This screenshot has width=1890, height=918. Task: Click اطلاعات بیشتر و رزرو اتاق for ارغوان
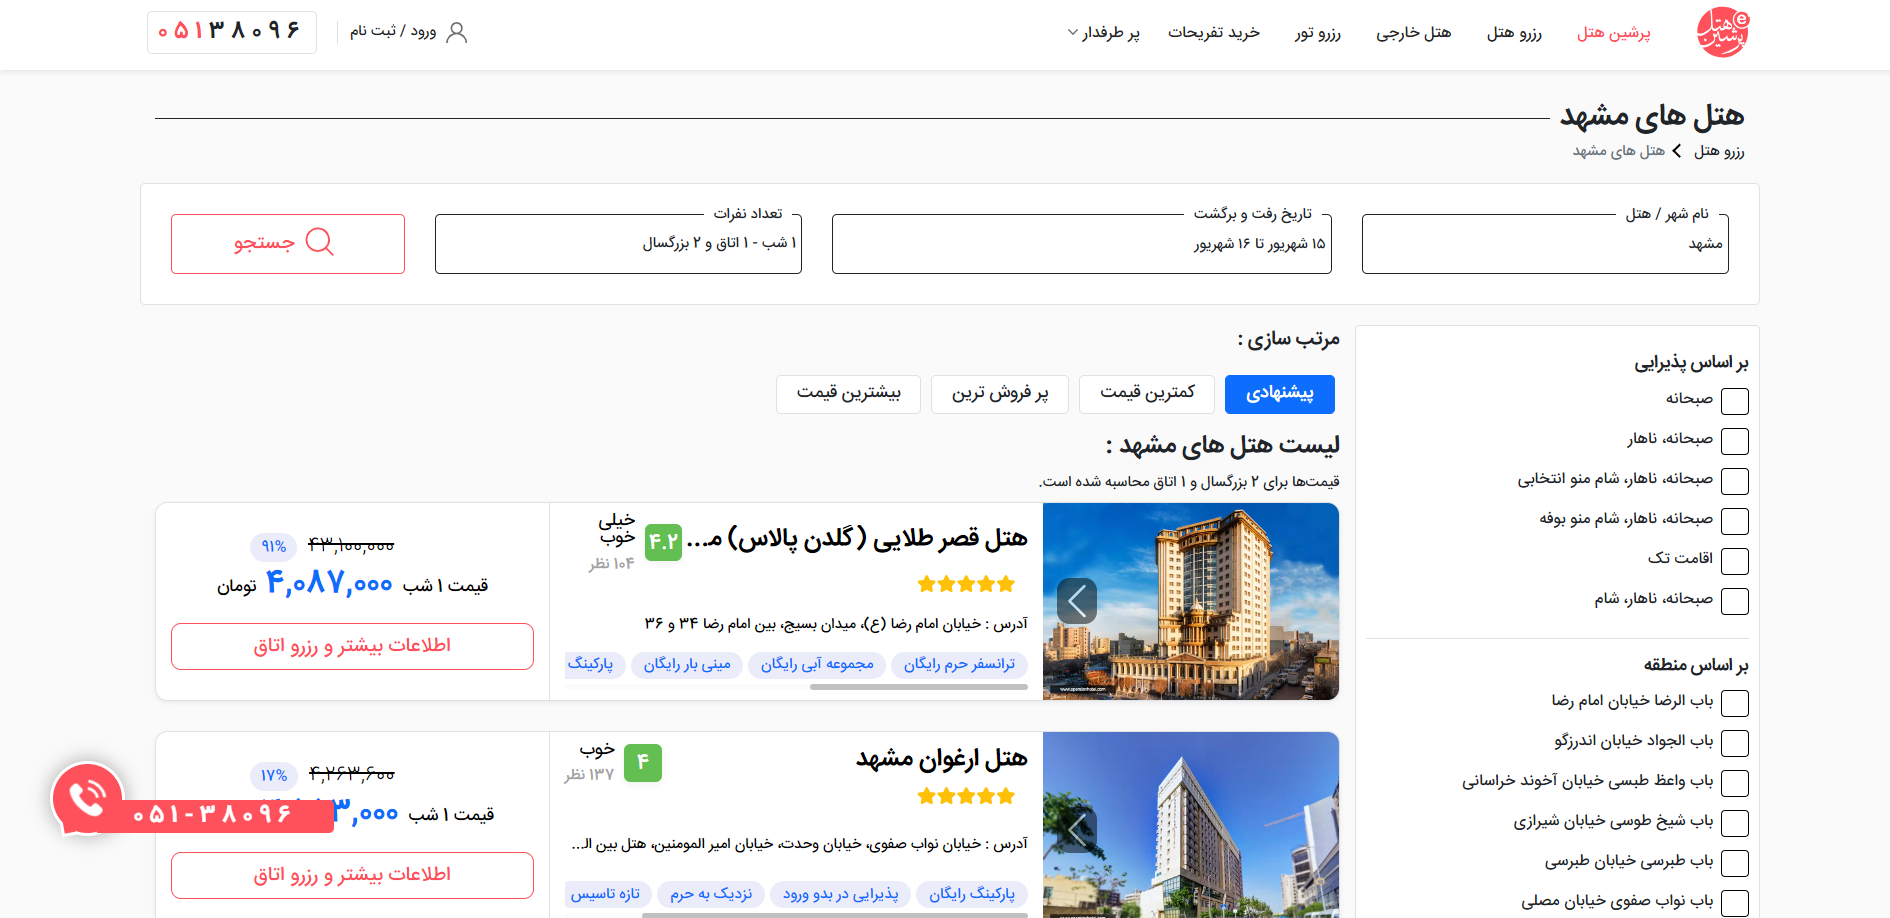click(x=352, y=875)
